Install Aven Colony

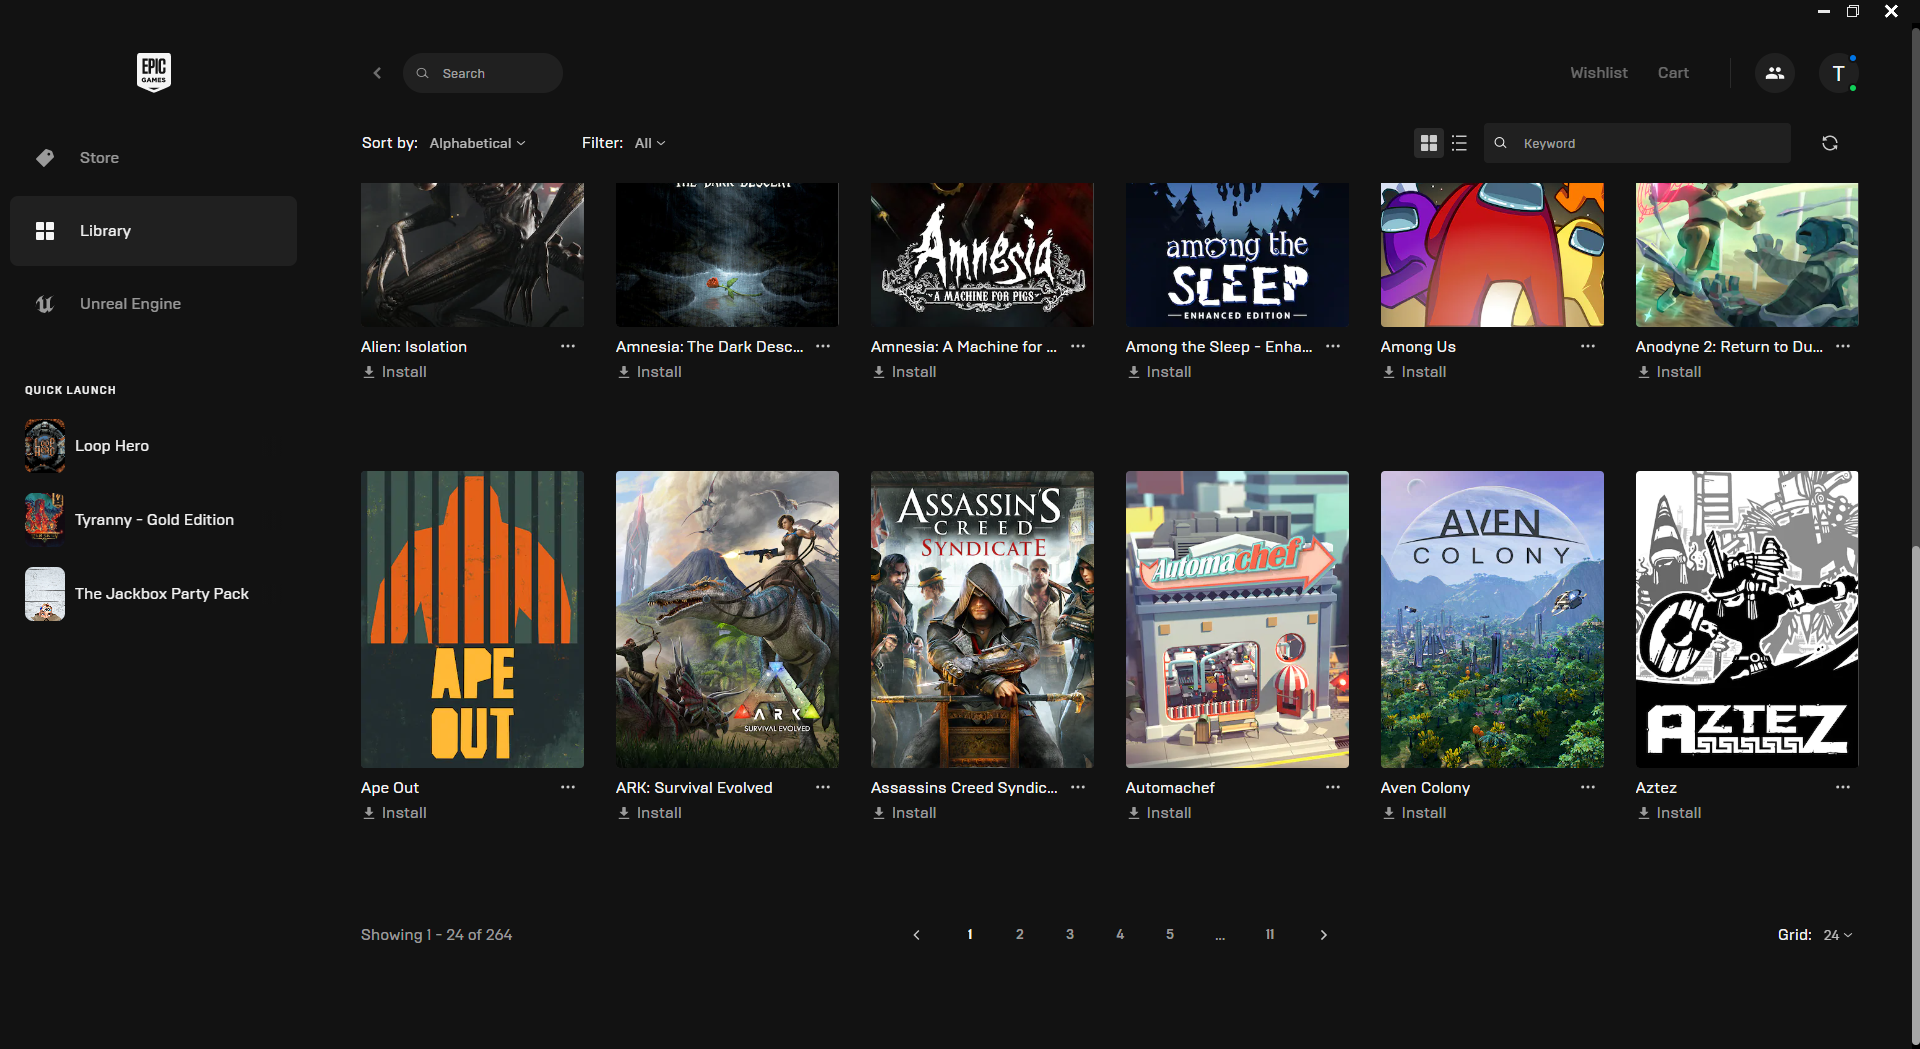pos(1414,813)
